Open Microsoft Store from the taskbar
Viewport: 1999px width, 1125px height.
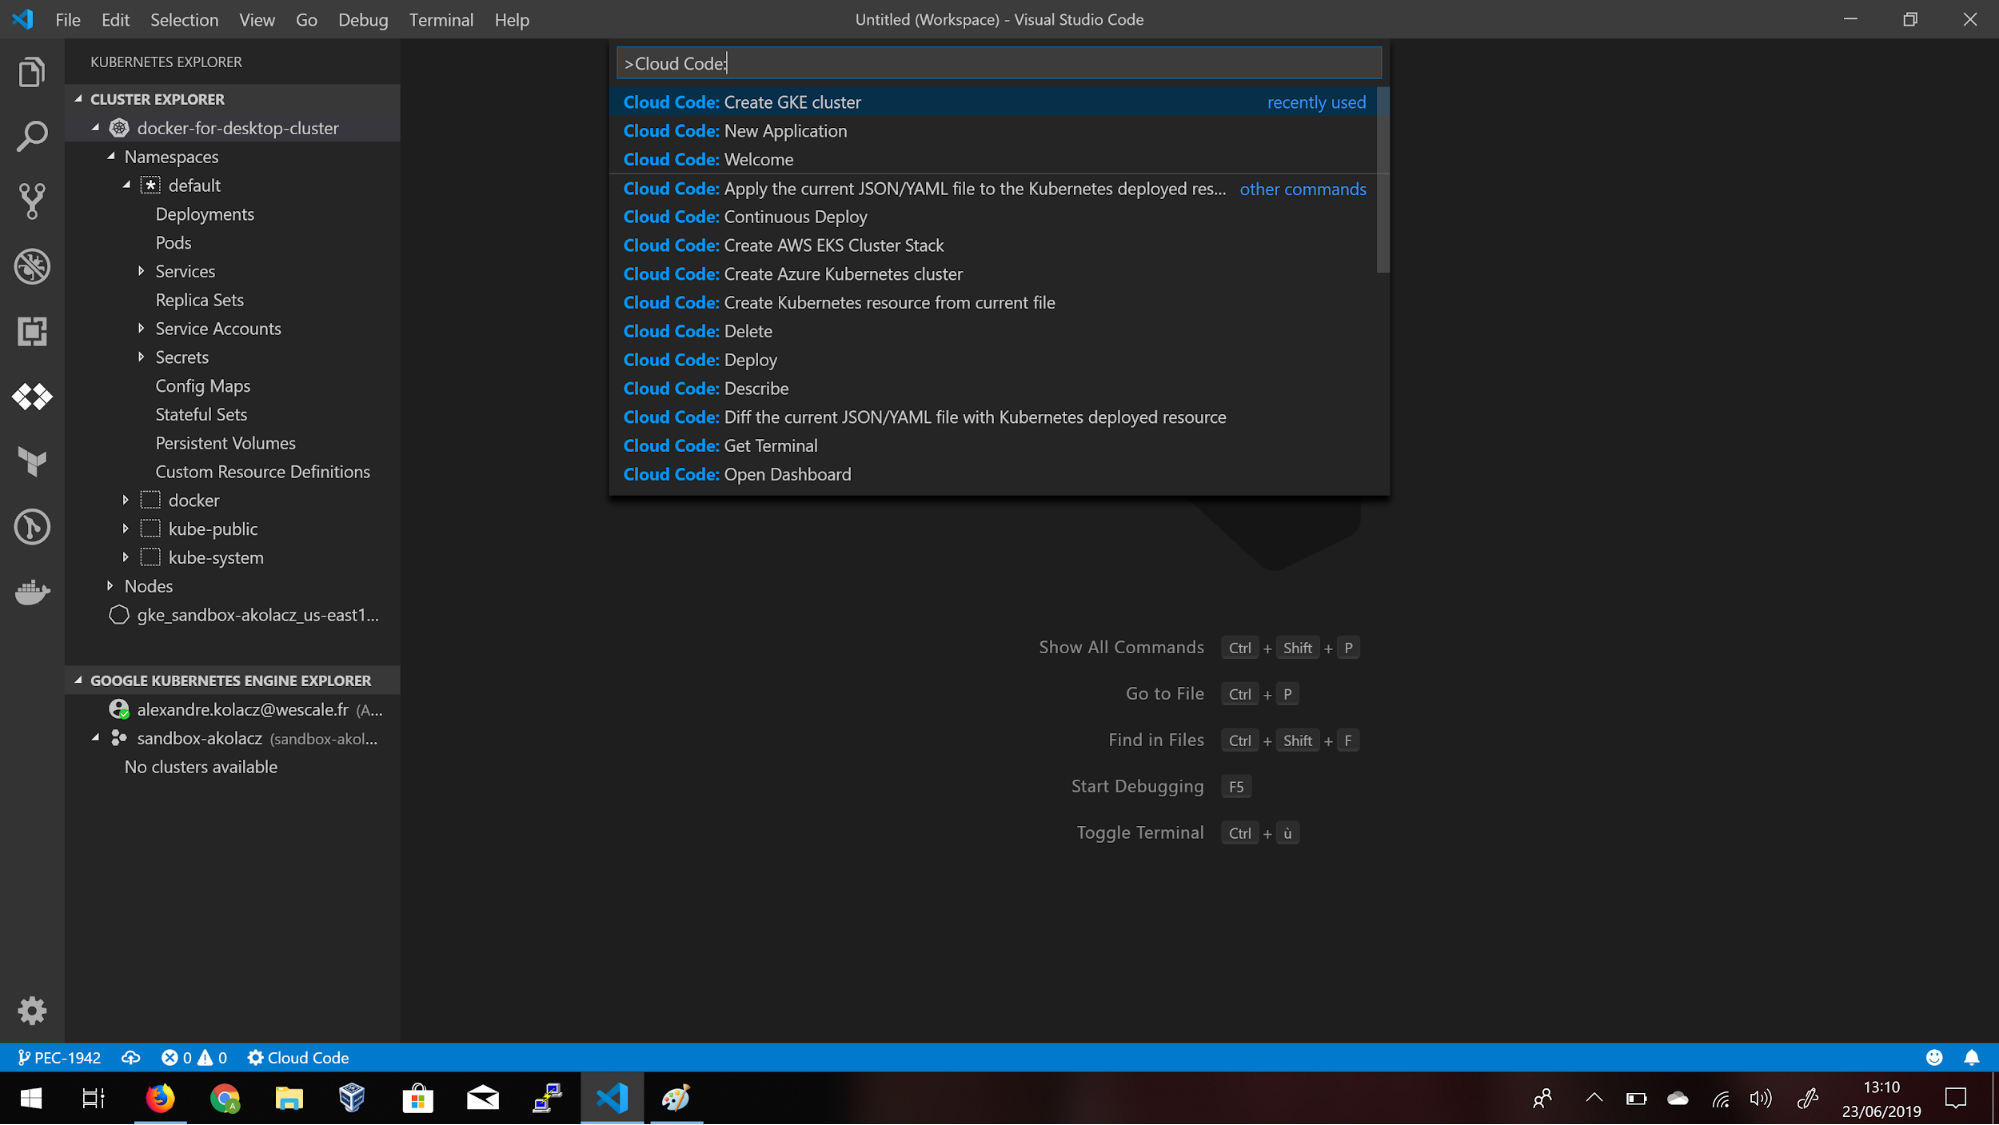click(x=418, y=1098)
